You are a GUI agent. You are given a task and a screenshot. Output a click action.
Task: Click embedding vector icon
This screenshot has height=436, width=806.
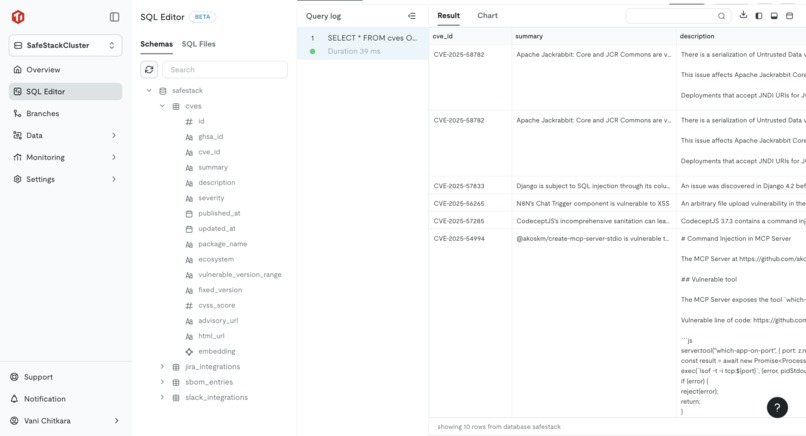coord(189,352)
